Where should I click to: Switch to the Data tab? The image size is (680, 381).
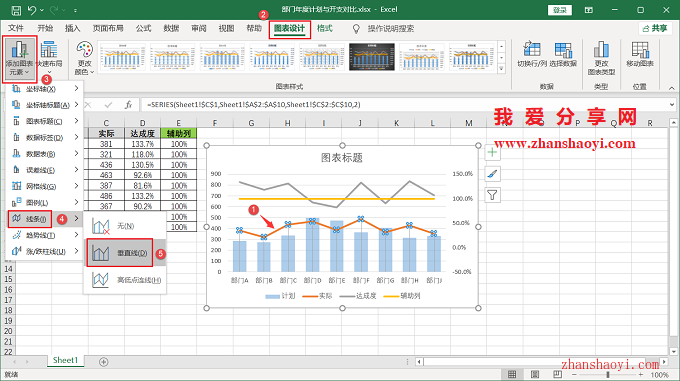(x=171, y=28)
